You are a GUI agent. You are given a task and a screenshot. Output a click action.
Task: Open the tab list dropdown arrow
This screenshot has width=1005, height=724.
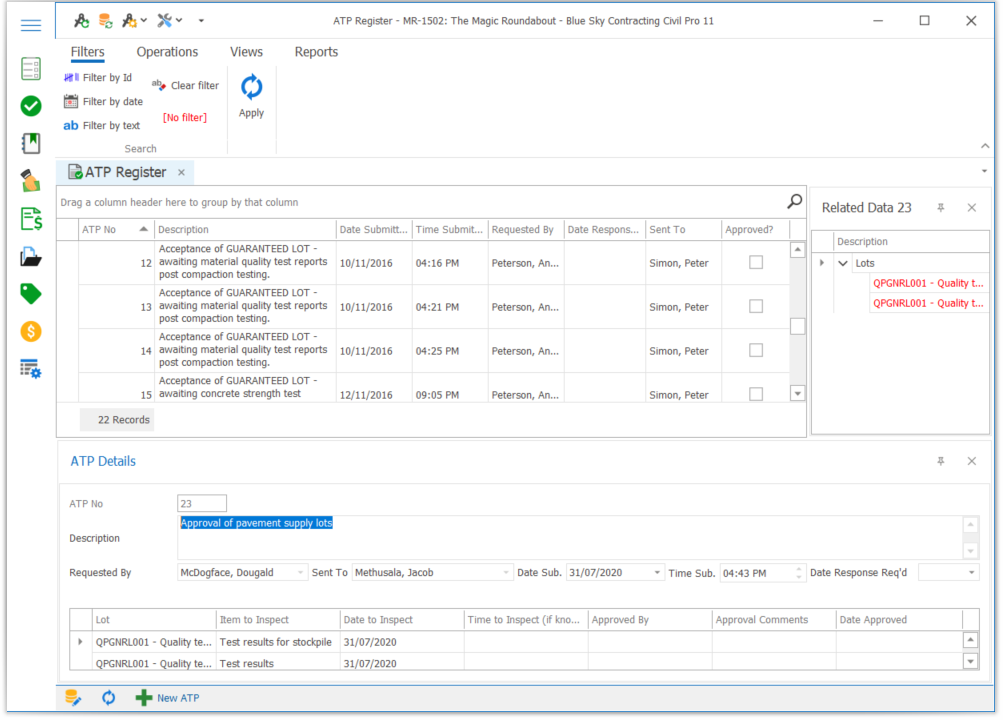pos(984,171)
